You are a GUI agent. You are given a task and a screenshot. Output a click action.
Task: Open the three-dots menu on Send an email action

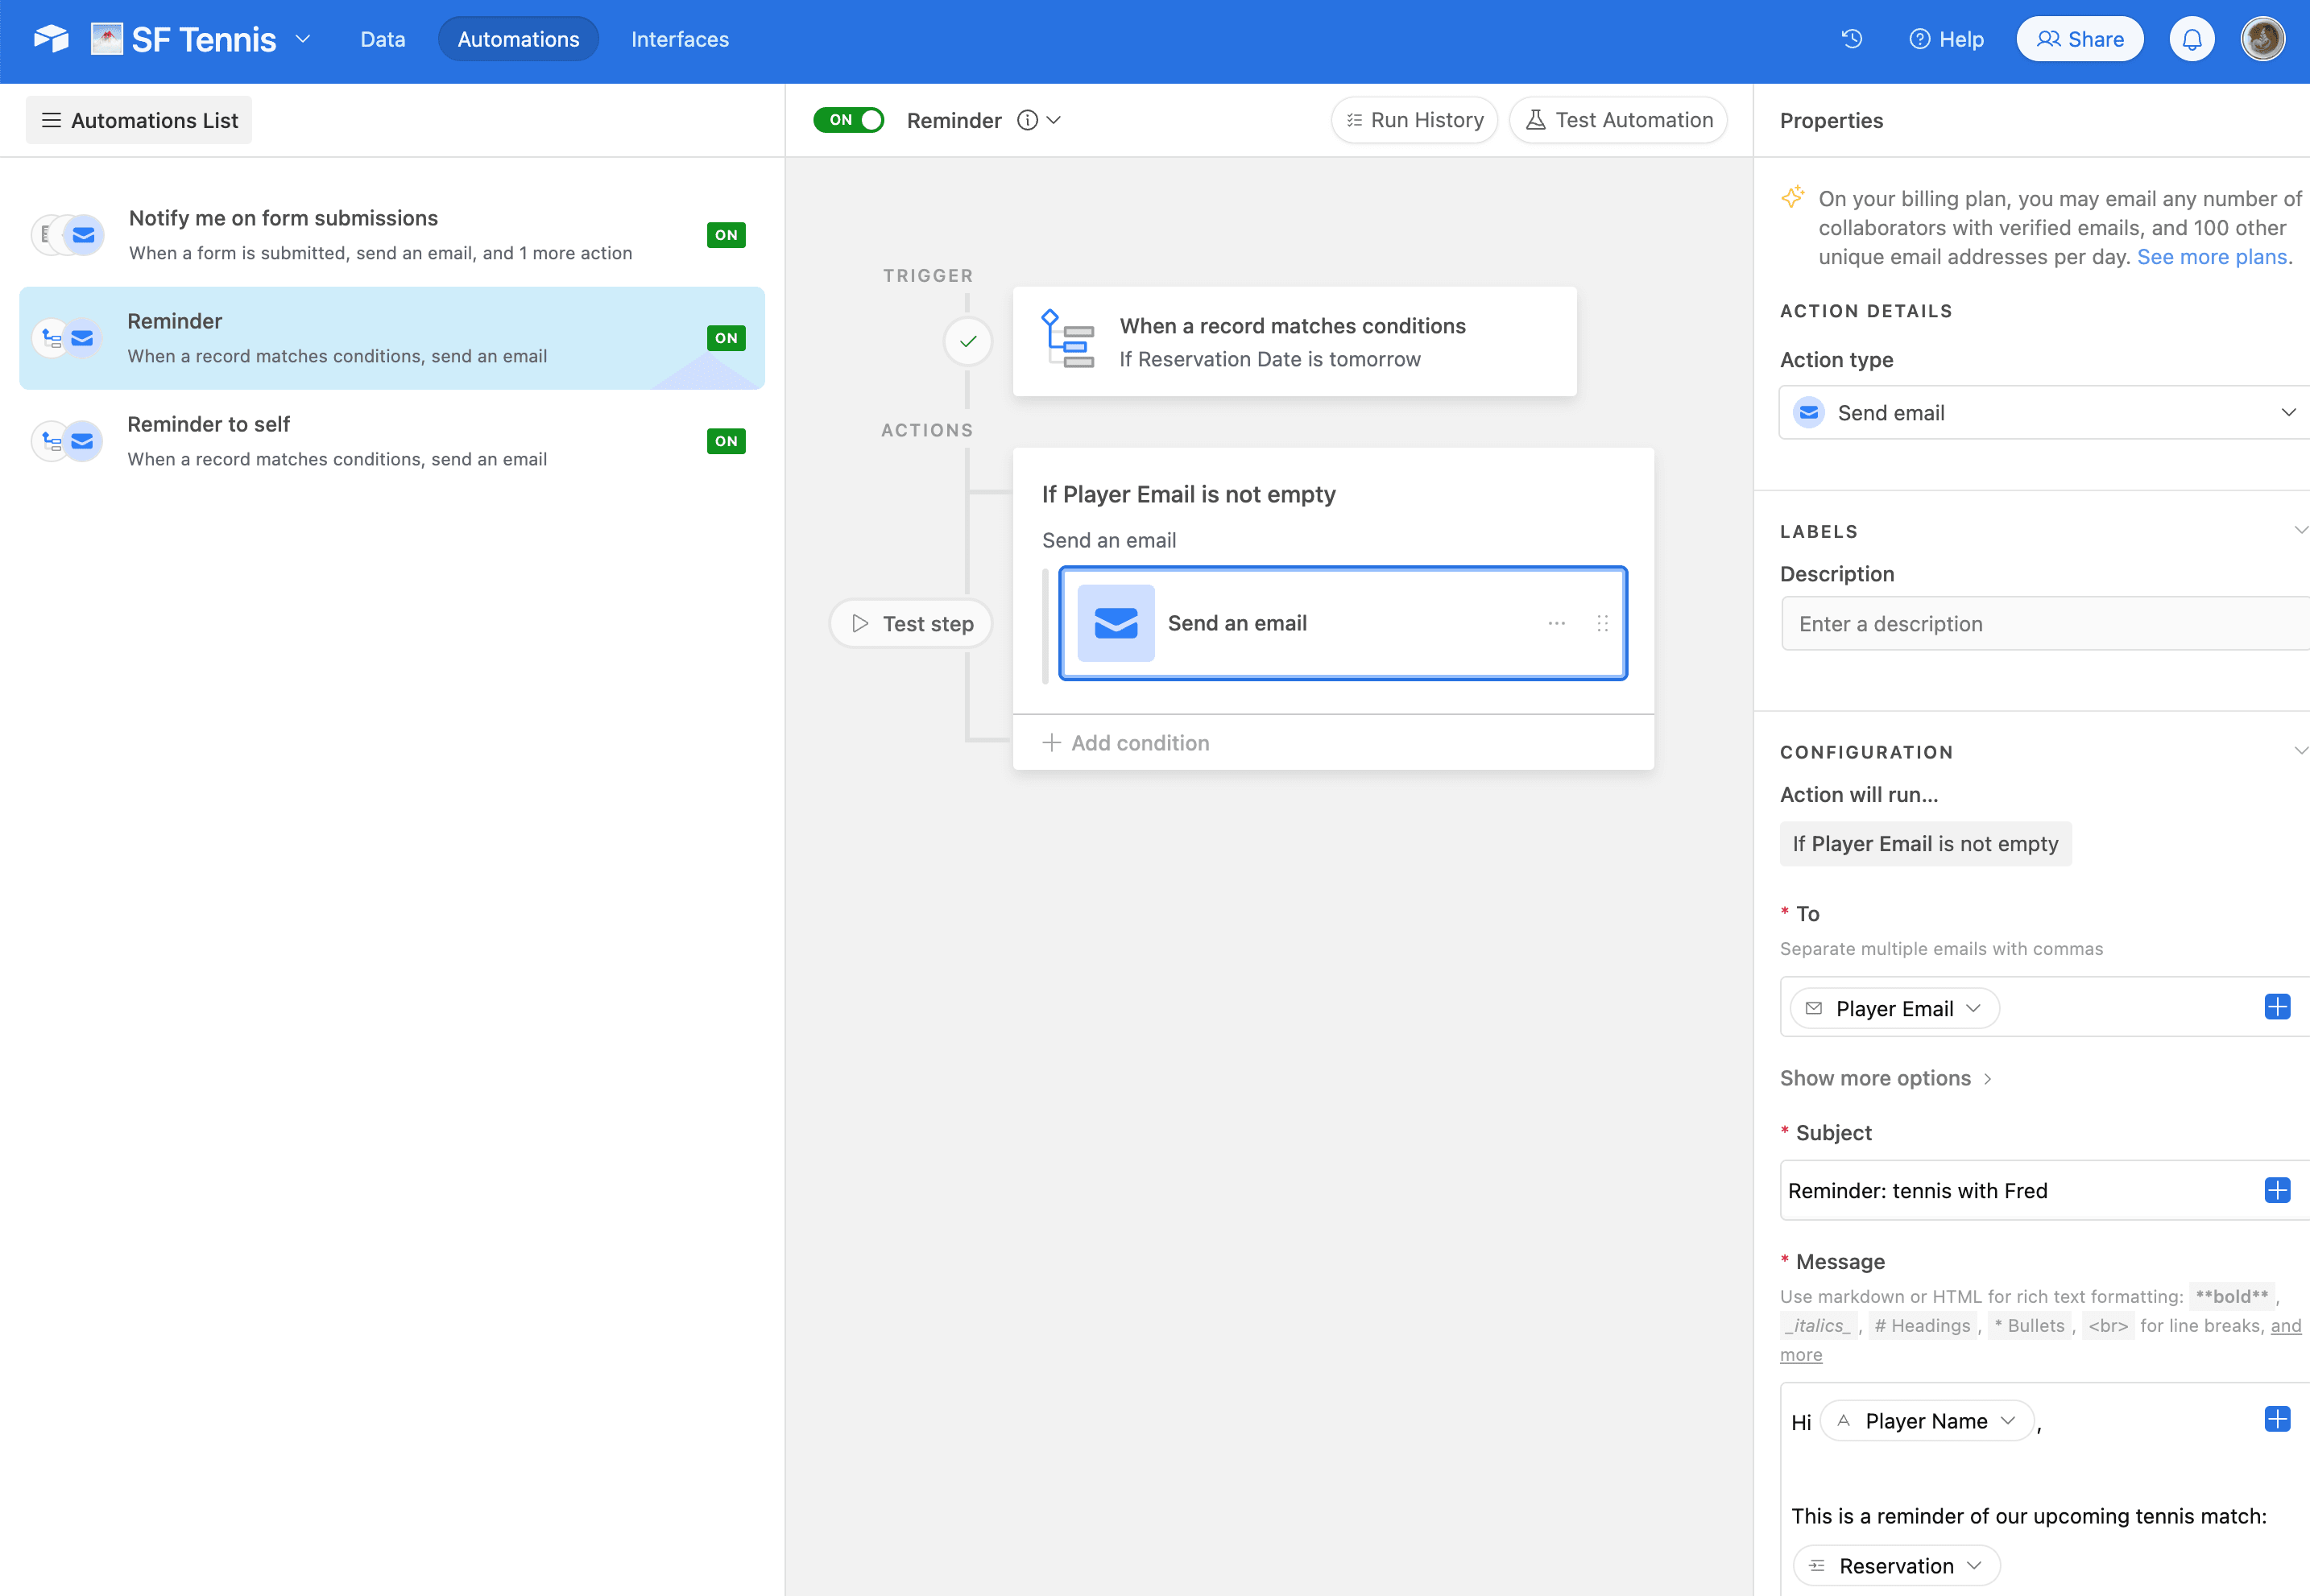pos(1556,623)
